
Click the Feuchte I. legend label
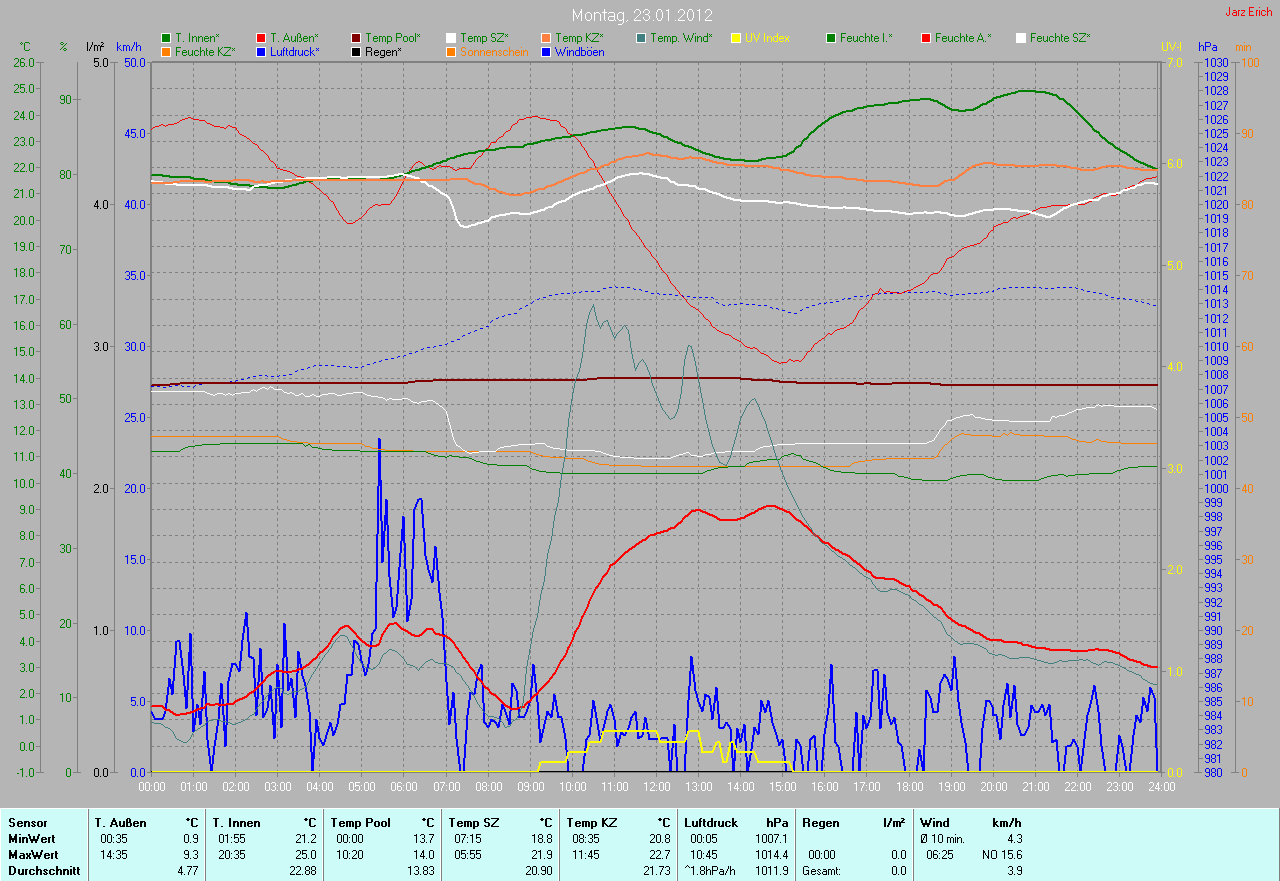point(866,38)
